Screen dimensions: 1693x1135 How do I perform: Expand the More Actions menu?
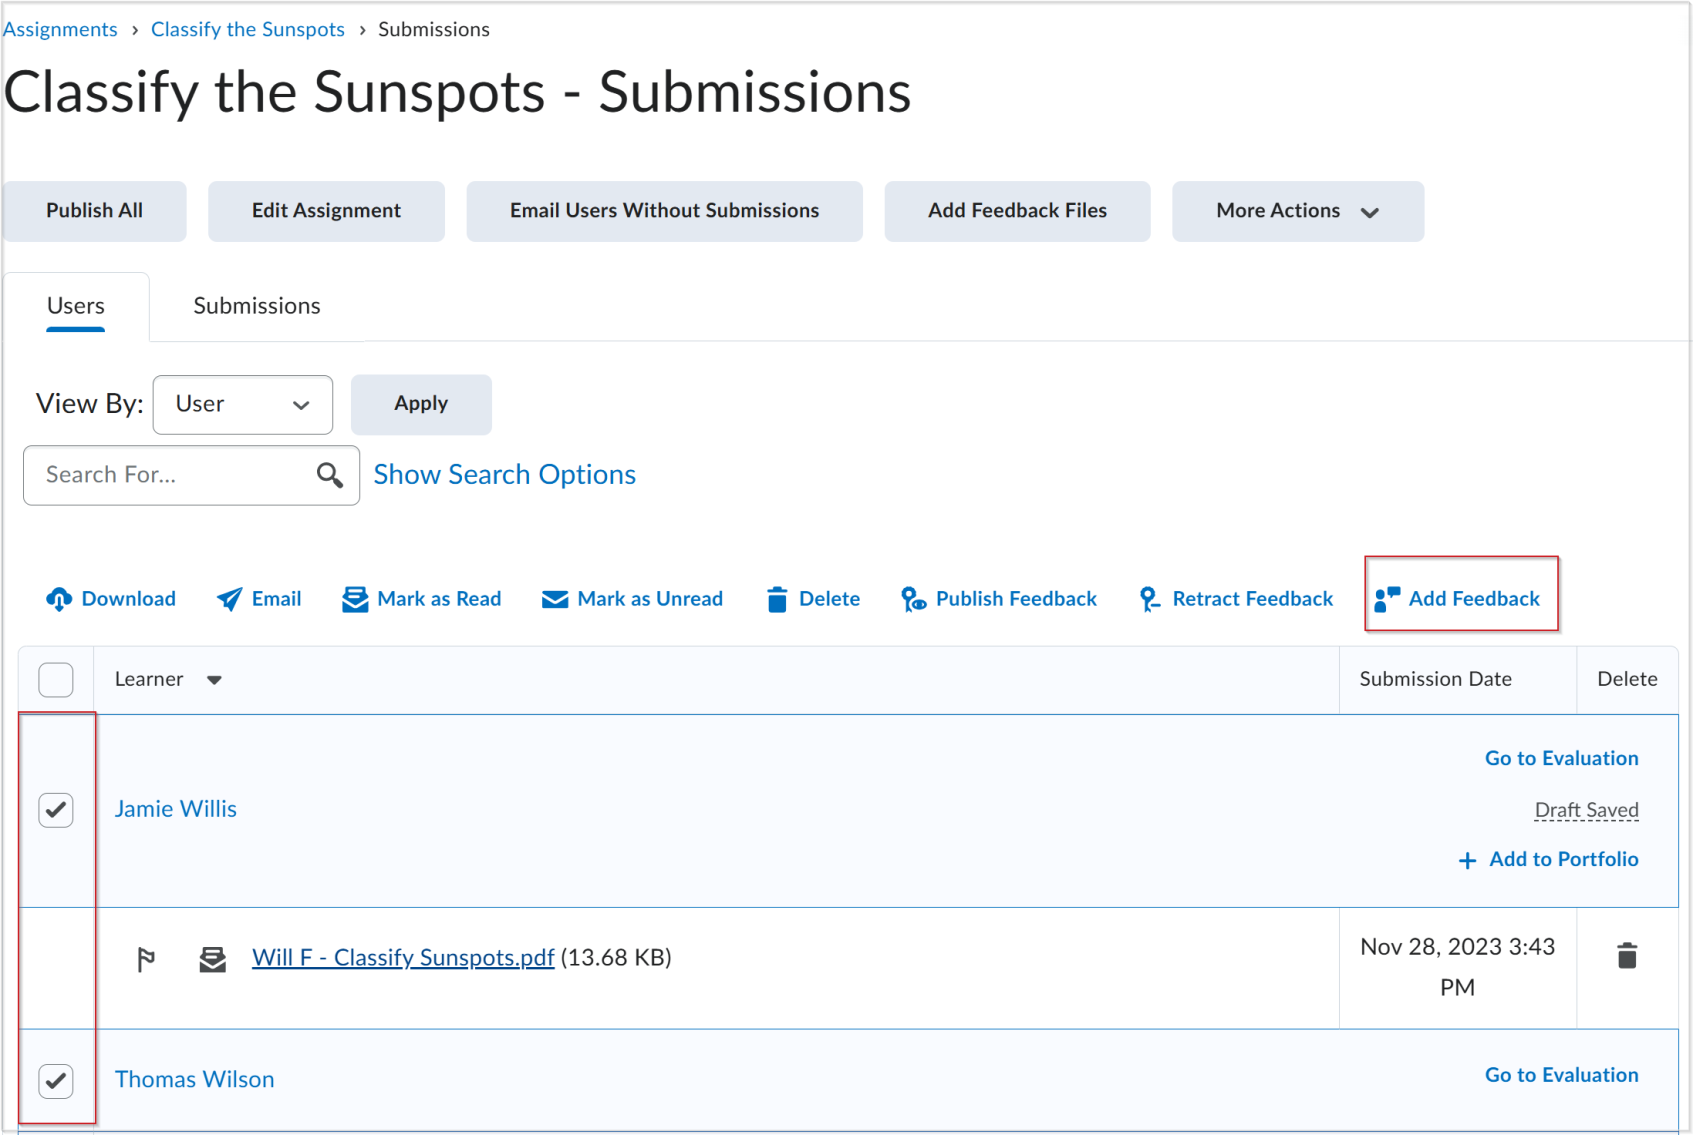1297,211
